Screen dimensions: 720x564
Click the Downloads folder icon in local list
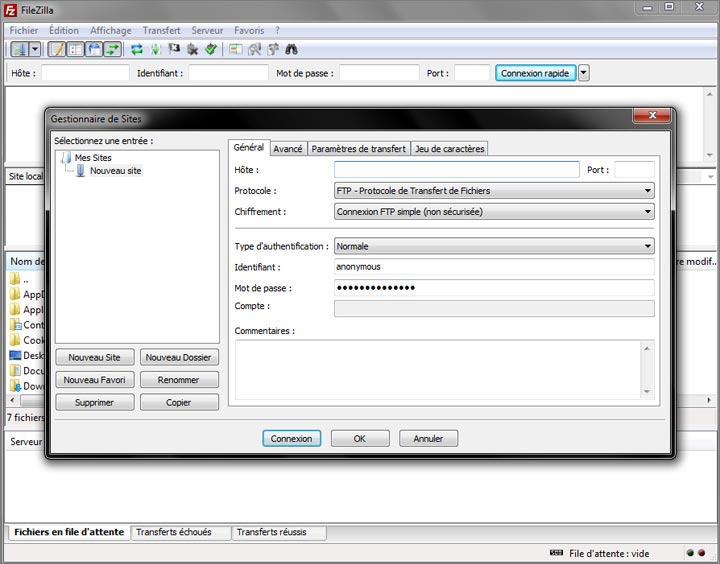click(x=15, y=386)
